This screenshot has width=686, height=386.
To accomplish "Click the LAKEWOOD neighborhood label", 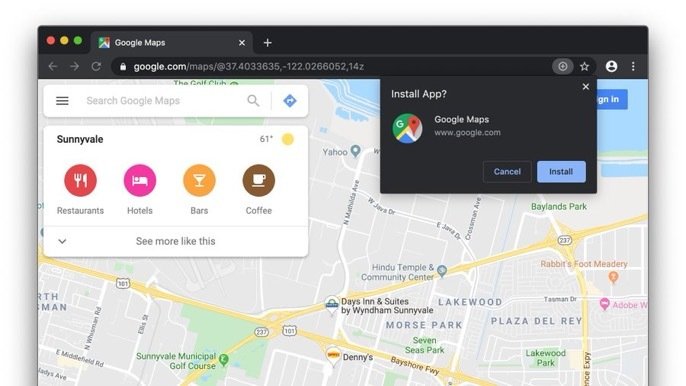I will (470, 302).
